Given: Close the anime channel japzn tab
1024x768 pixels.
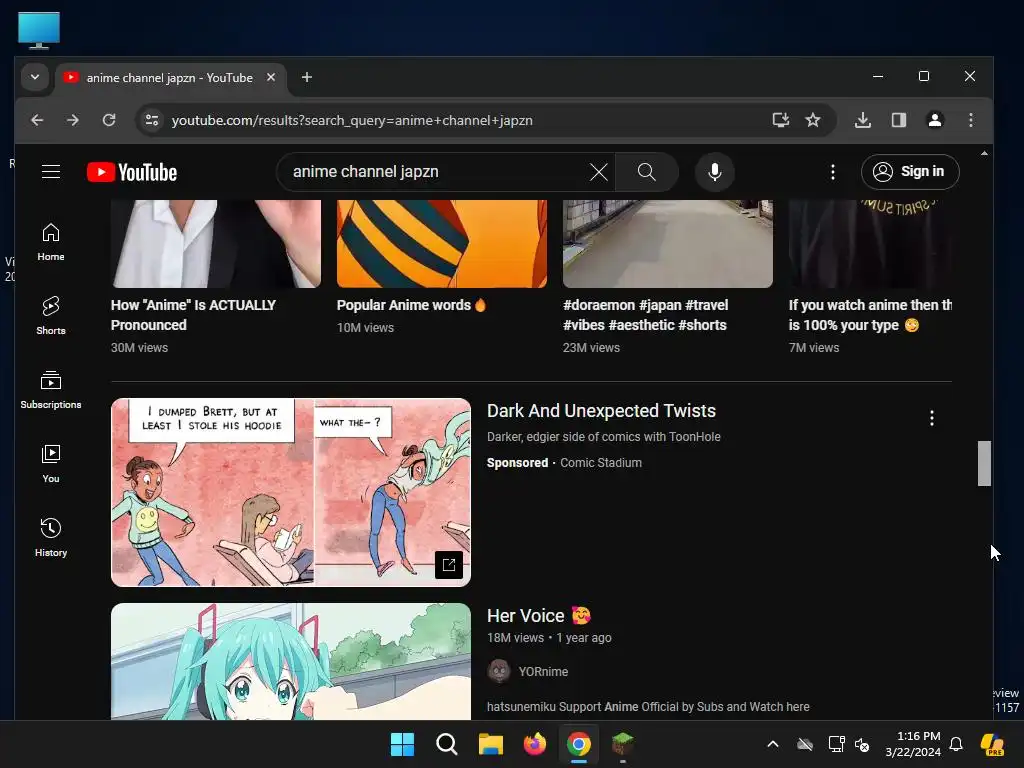Looking at the screenshot, I should pyautogui.click(x=271, y=77).
